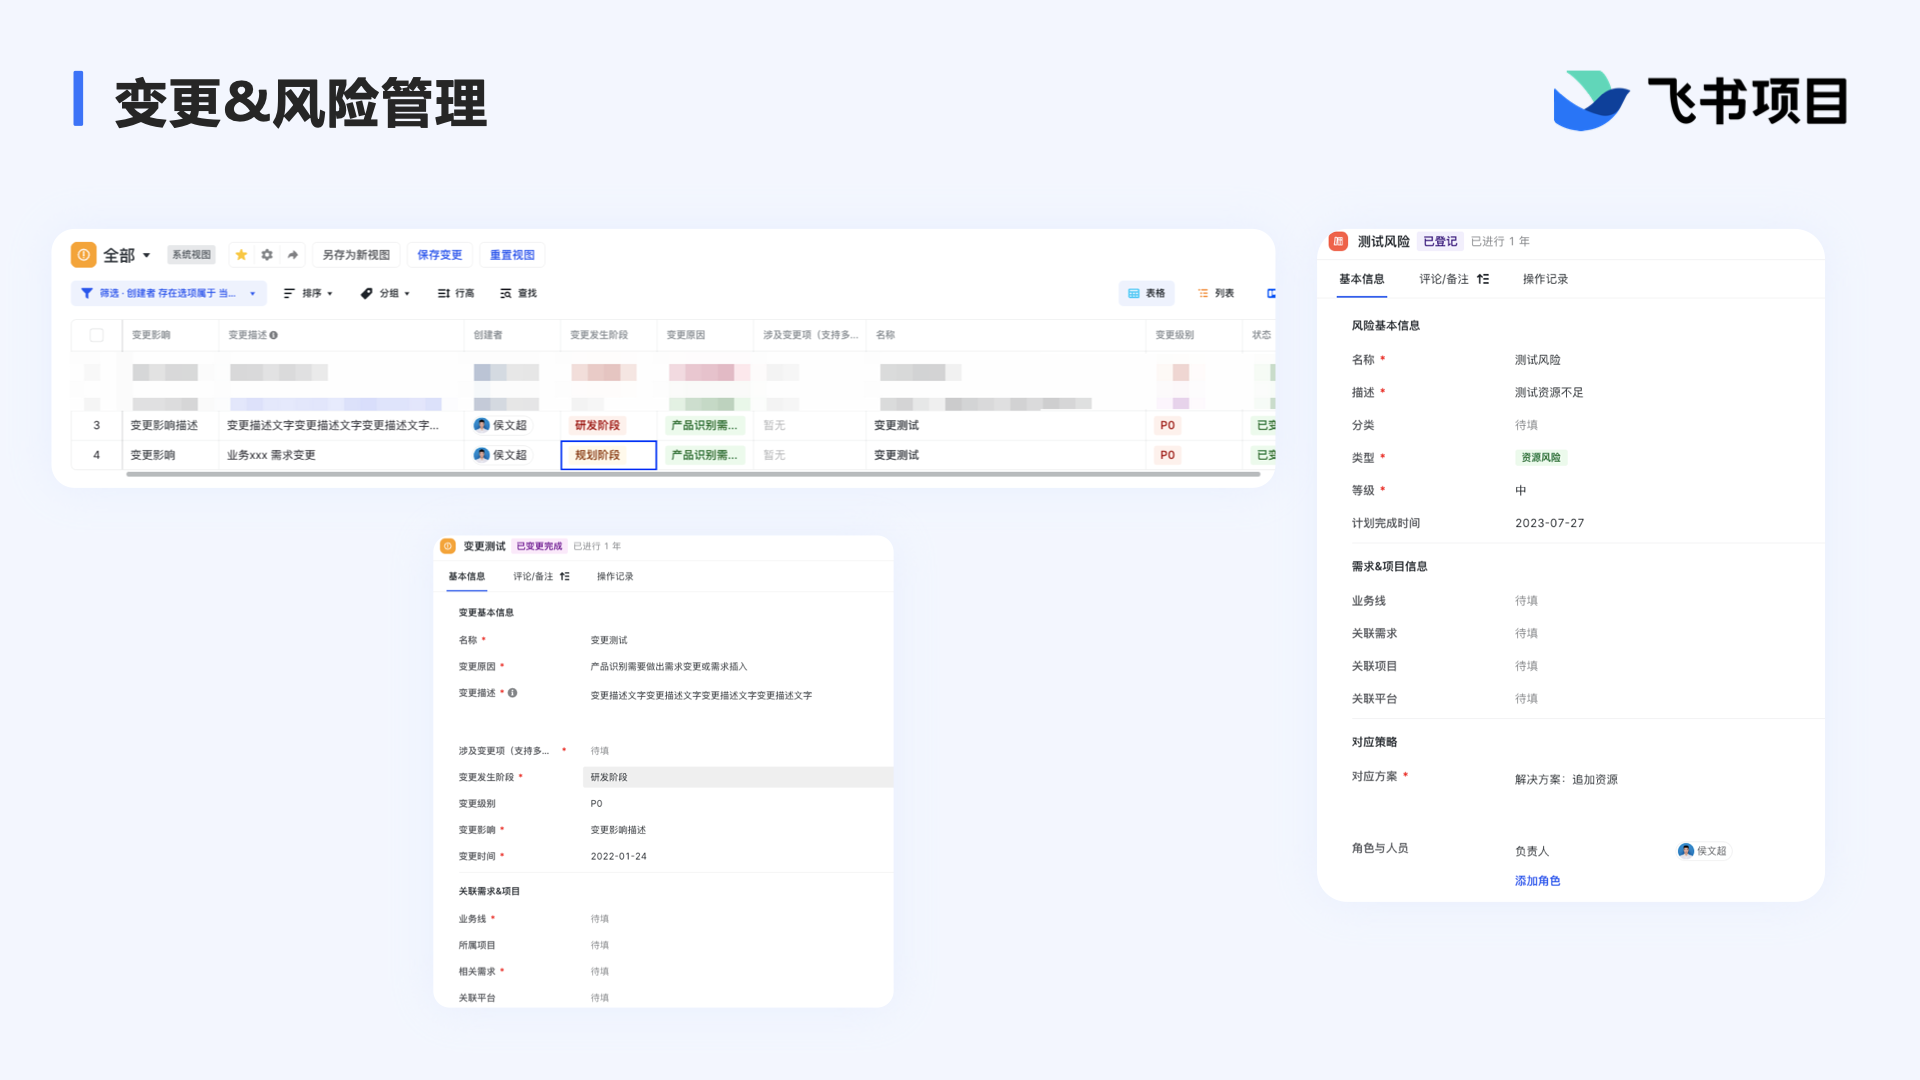Click the 行高 row height icon
This screenshot has height=1080, width=1920.
(443, 293)
